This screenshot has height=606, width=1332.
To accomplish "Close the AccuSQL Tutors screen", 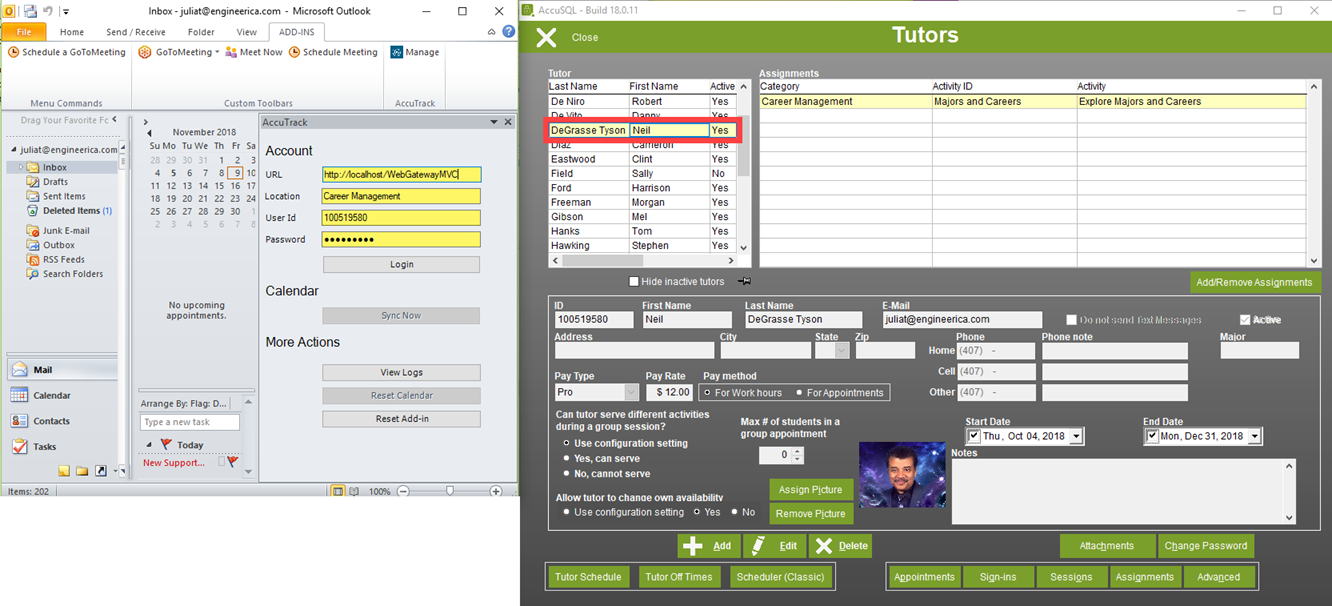I will (546, 38).
